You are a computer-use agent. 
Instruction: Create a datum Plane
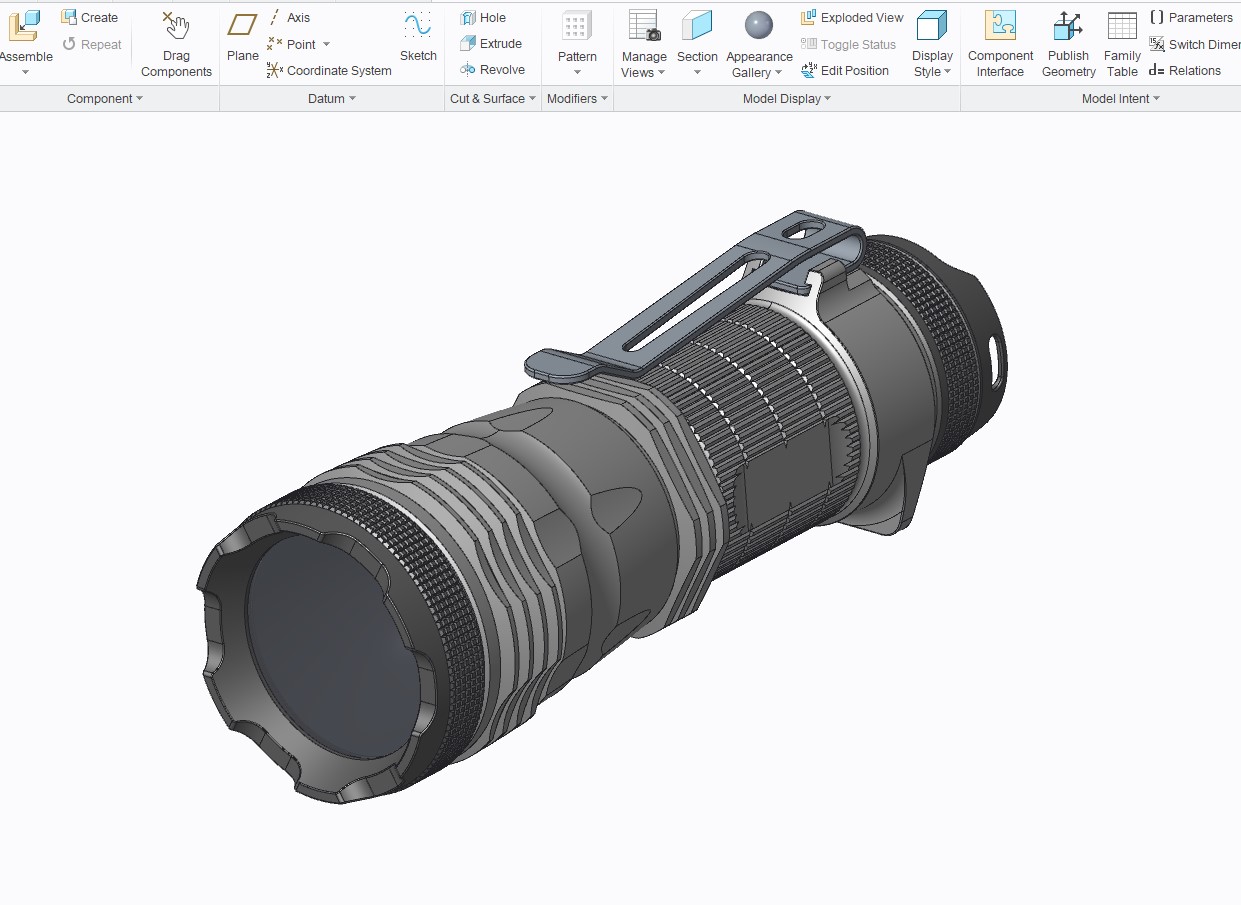click(x=242, y=38)
